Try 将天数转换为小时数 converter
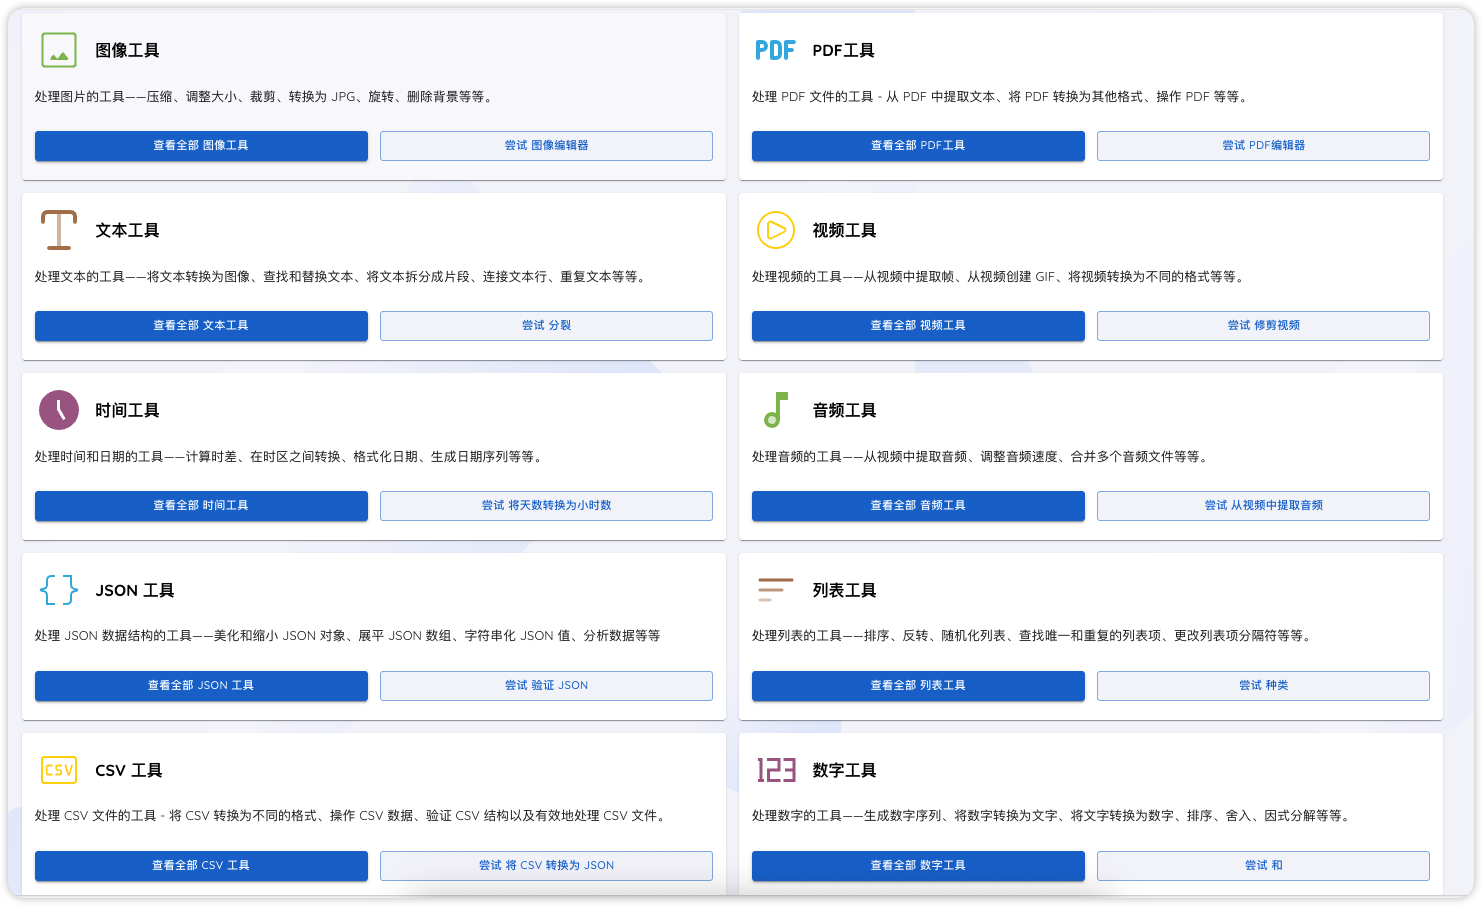 (x=546, y=506)
